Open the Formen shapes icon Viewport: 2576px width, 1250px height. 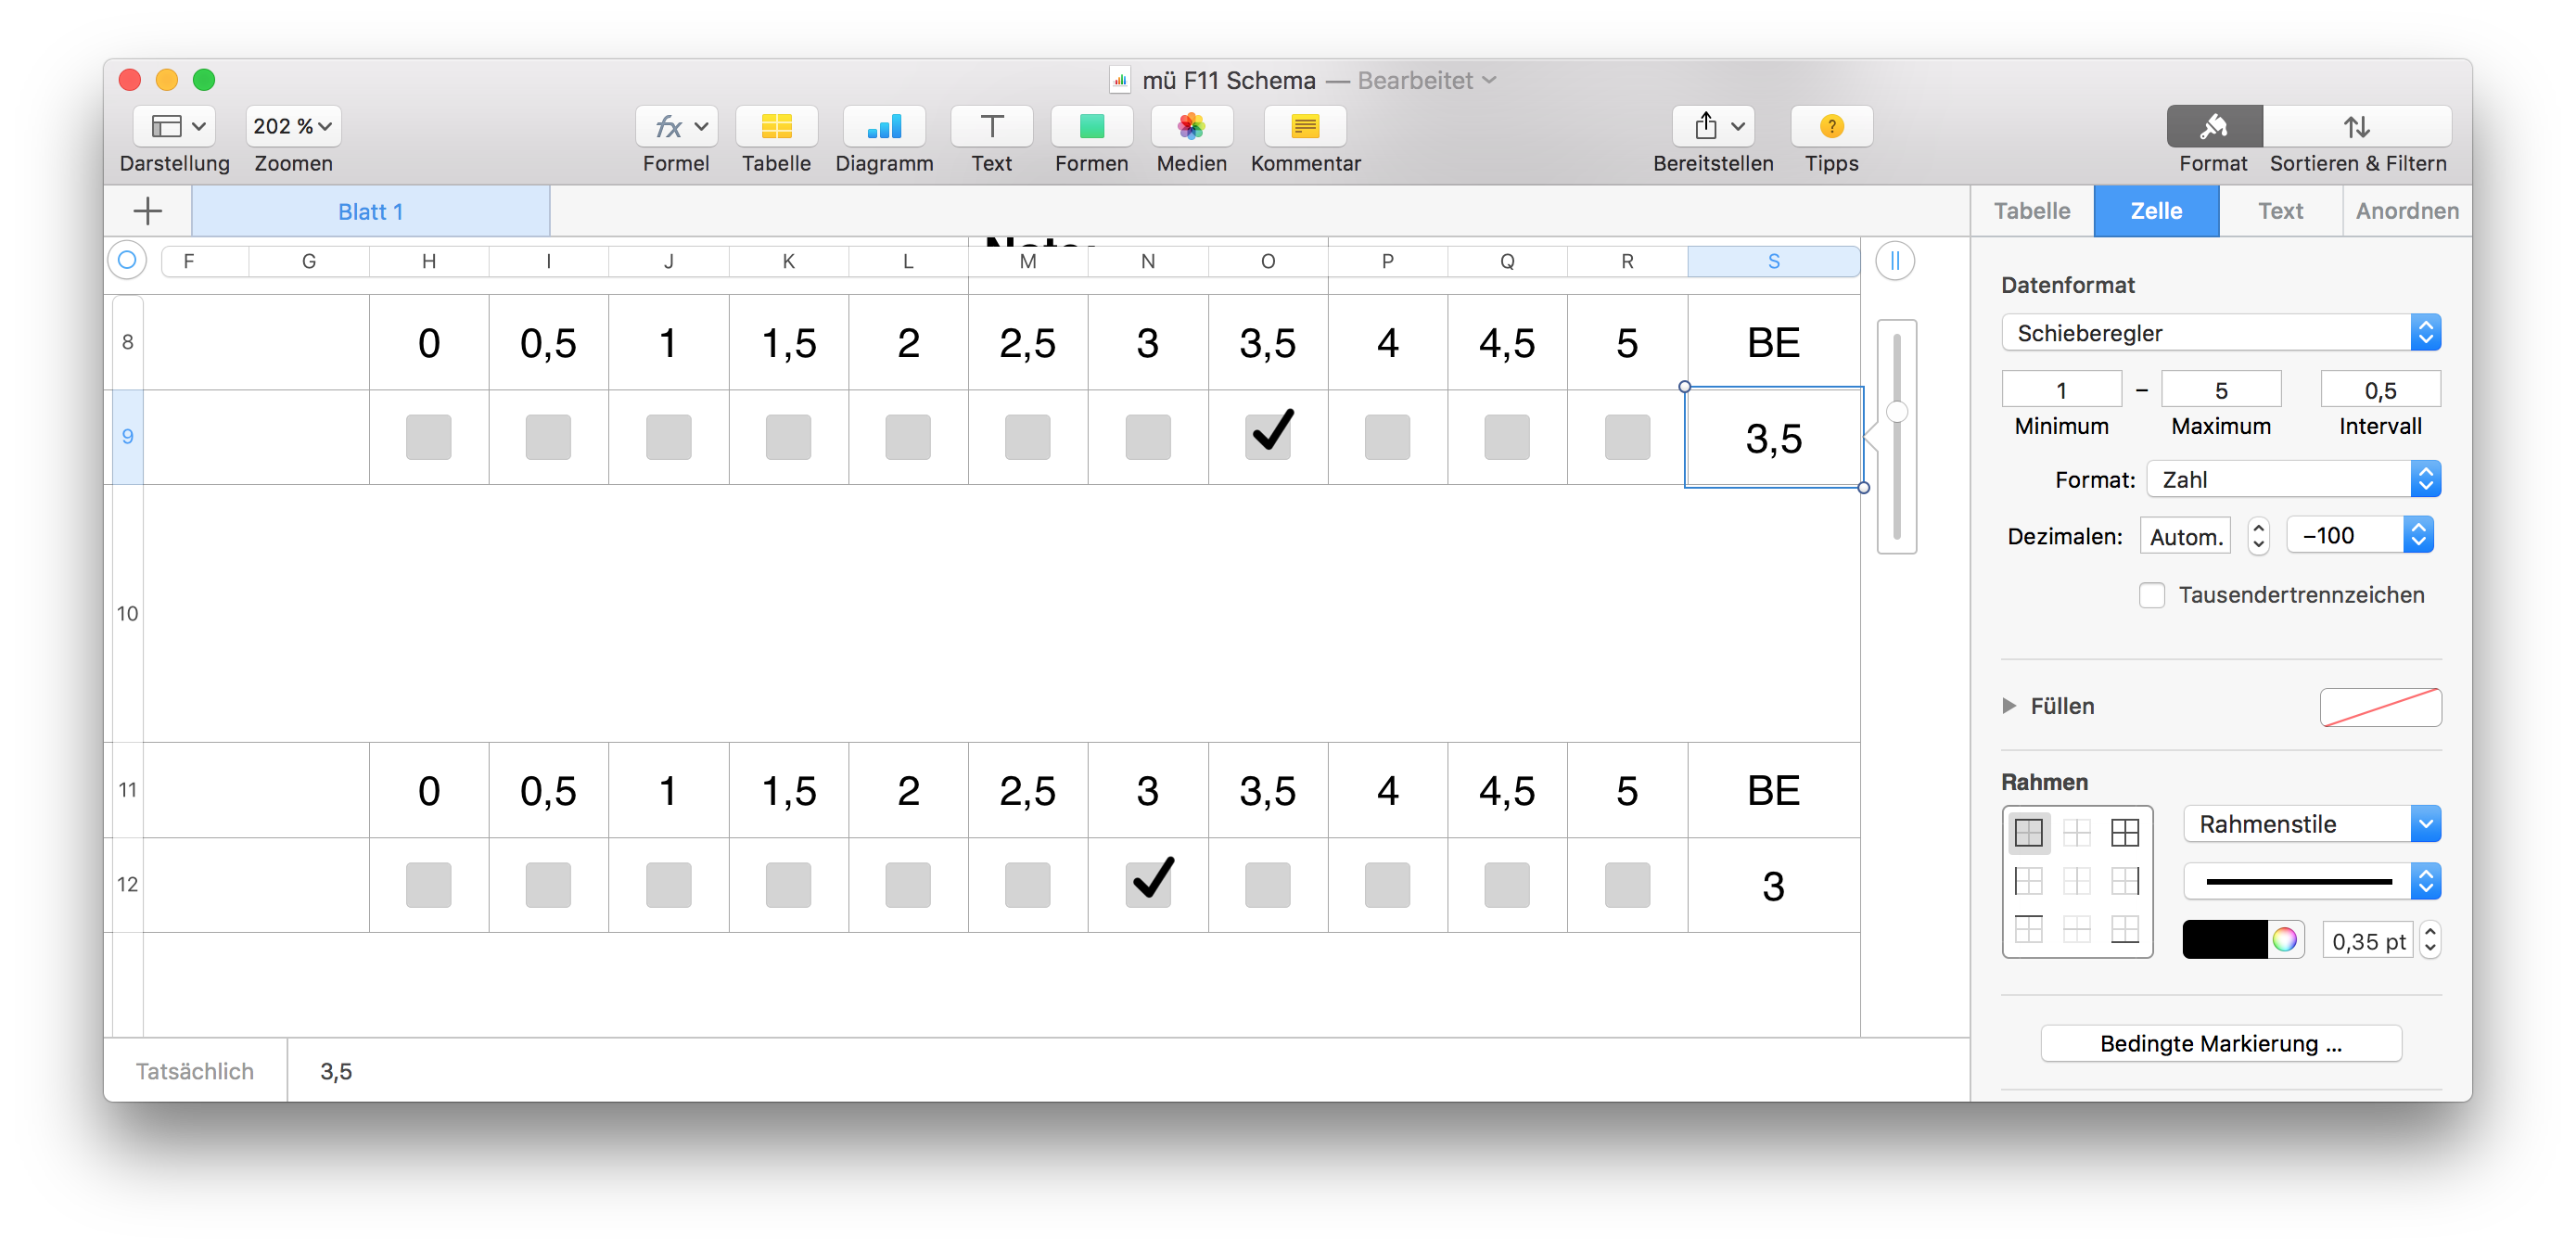[1091, 126]
